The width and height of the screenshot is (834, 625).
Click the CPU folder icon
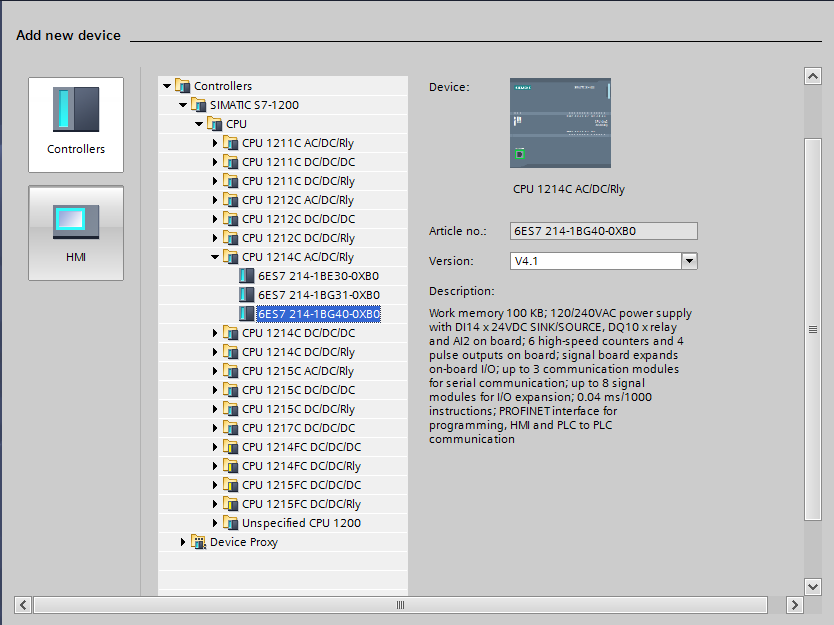pyautogui.click(x=214, y=124)
